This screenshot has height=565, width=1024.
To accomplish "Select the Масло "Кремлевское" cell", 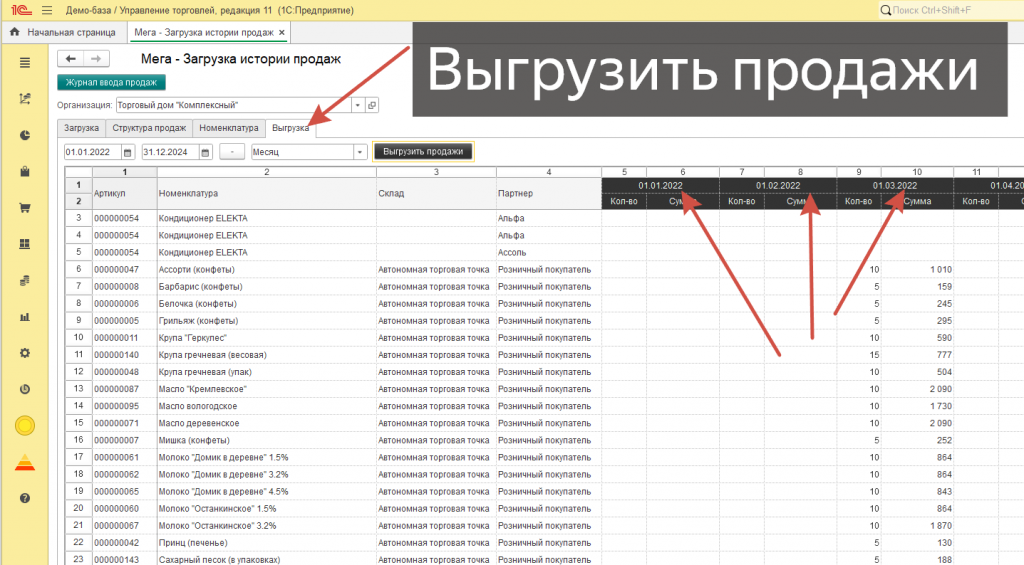I will pyautogui.click(x=266, y=389).
